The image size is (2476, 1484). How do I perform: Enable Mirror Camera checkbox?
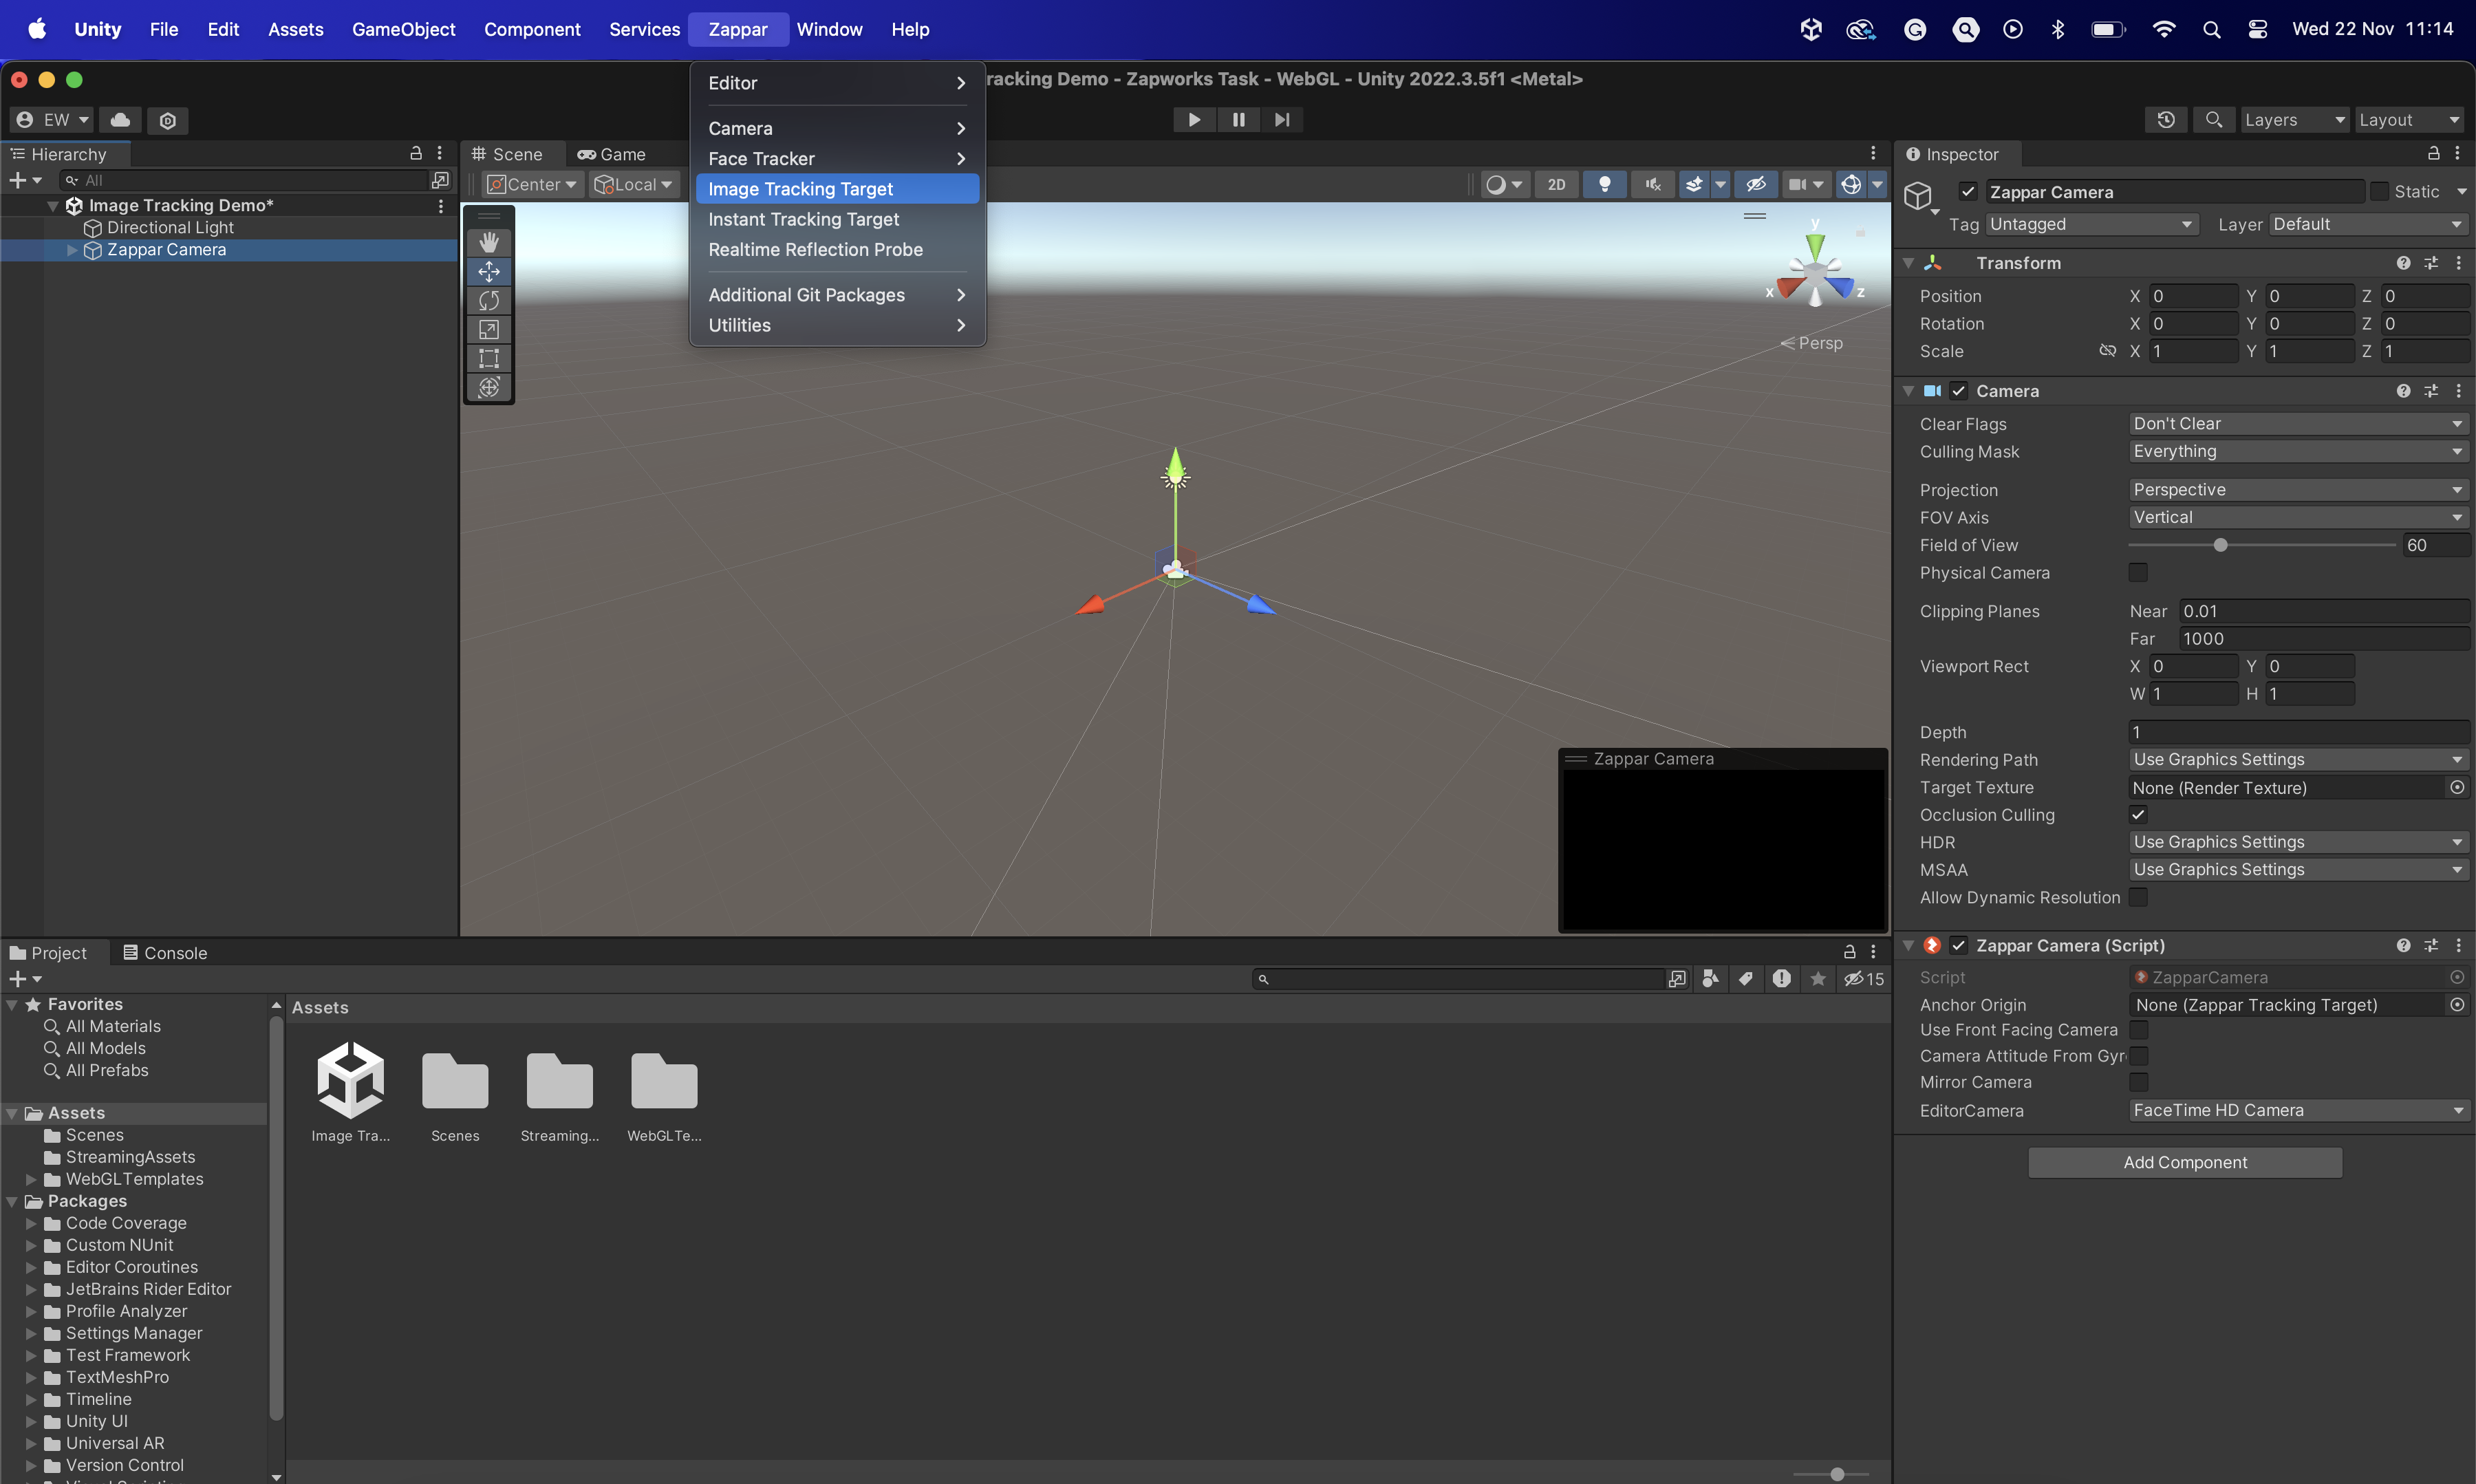pyautogui.click(x=2138, y=1081)
